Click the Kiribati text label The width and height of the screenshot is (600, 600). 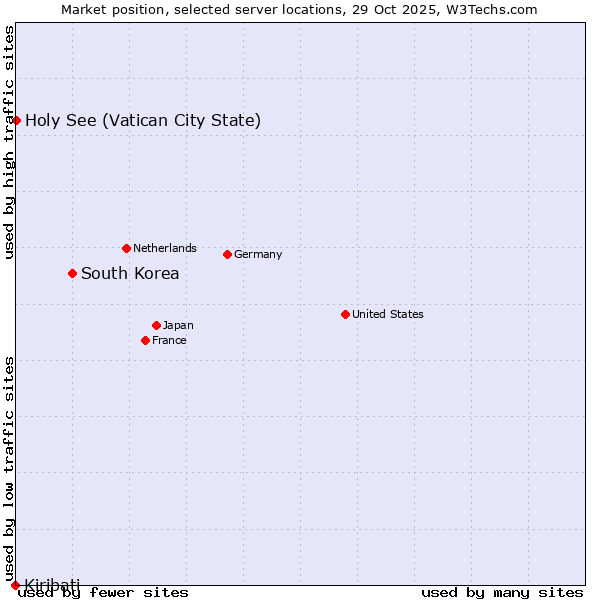52,584
